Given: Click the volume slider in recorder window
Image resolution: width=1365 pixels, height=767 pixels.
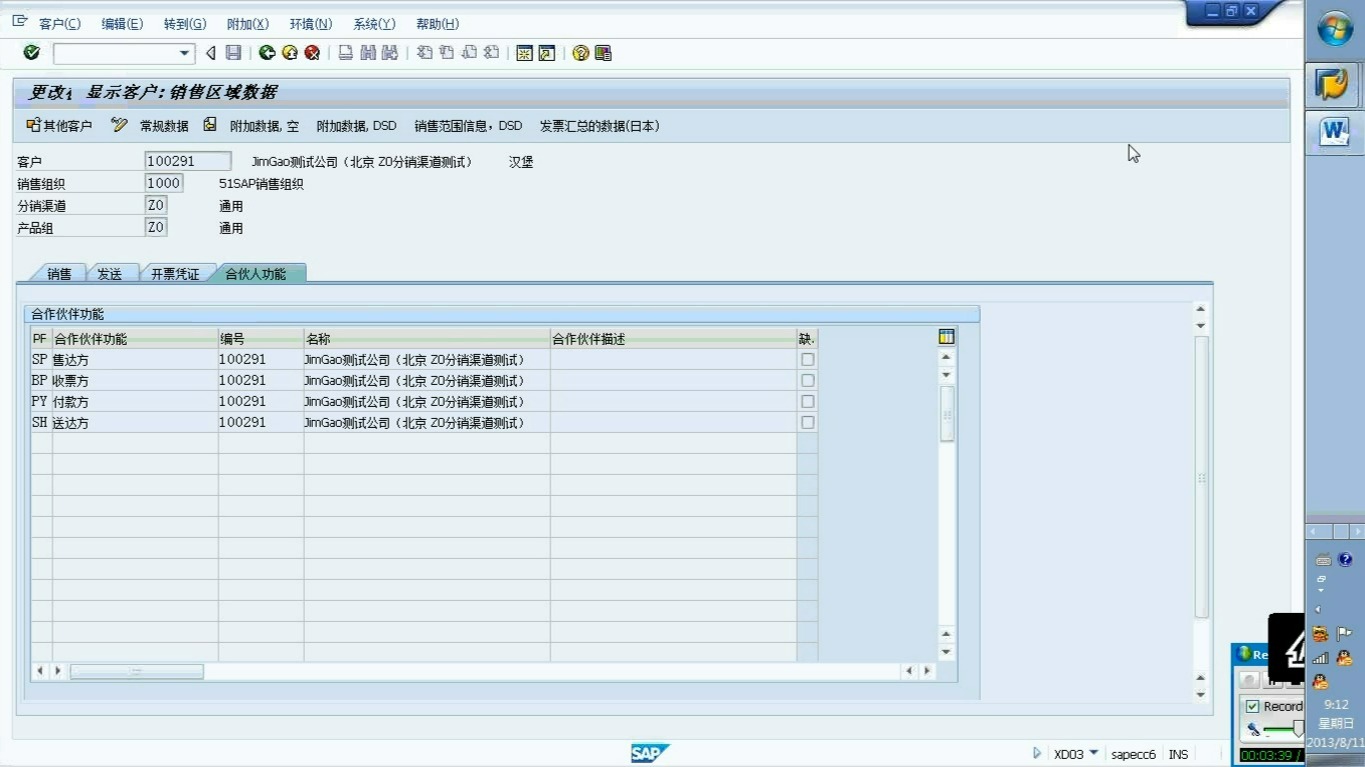Looking at the screenshot, I should coord(1297,728).
